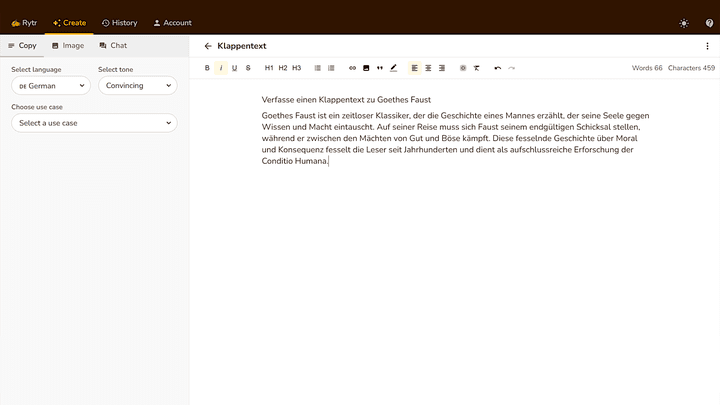Redo the last edit
This screenshot has height=405, width=720.
[512, 68]
